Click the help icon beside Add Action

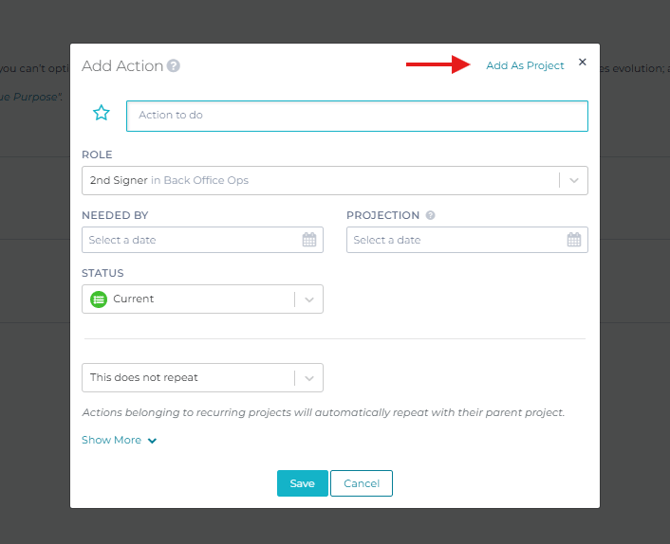pos(174,66)
